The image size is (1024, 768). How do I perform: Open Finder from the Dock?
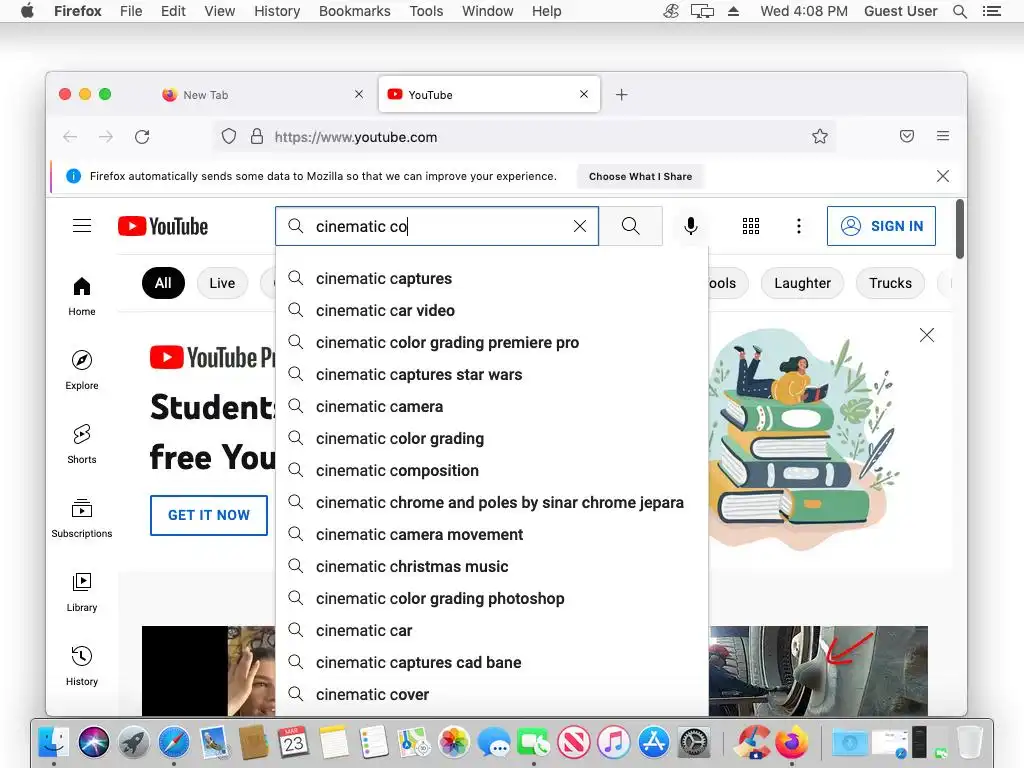(x=54, y=743)
